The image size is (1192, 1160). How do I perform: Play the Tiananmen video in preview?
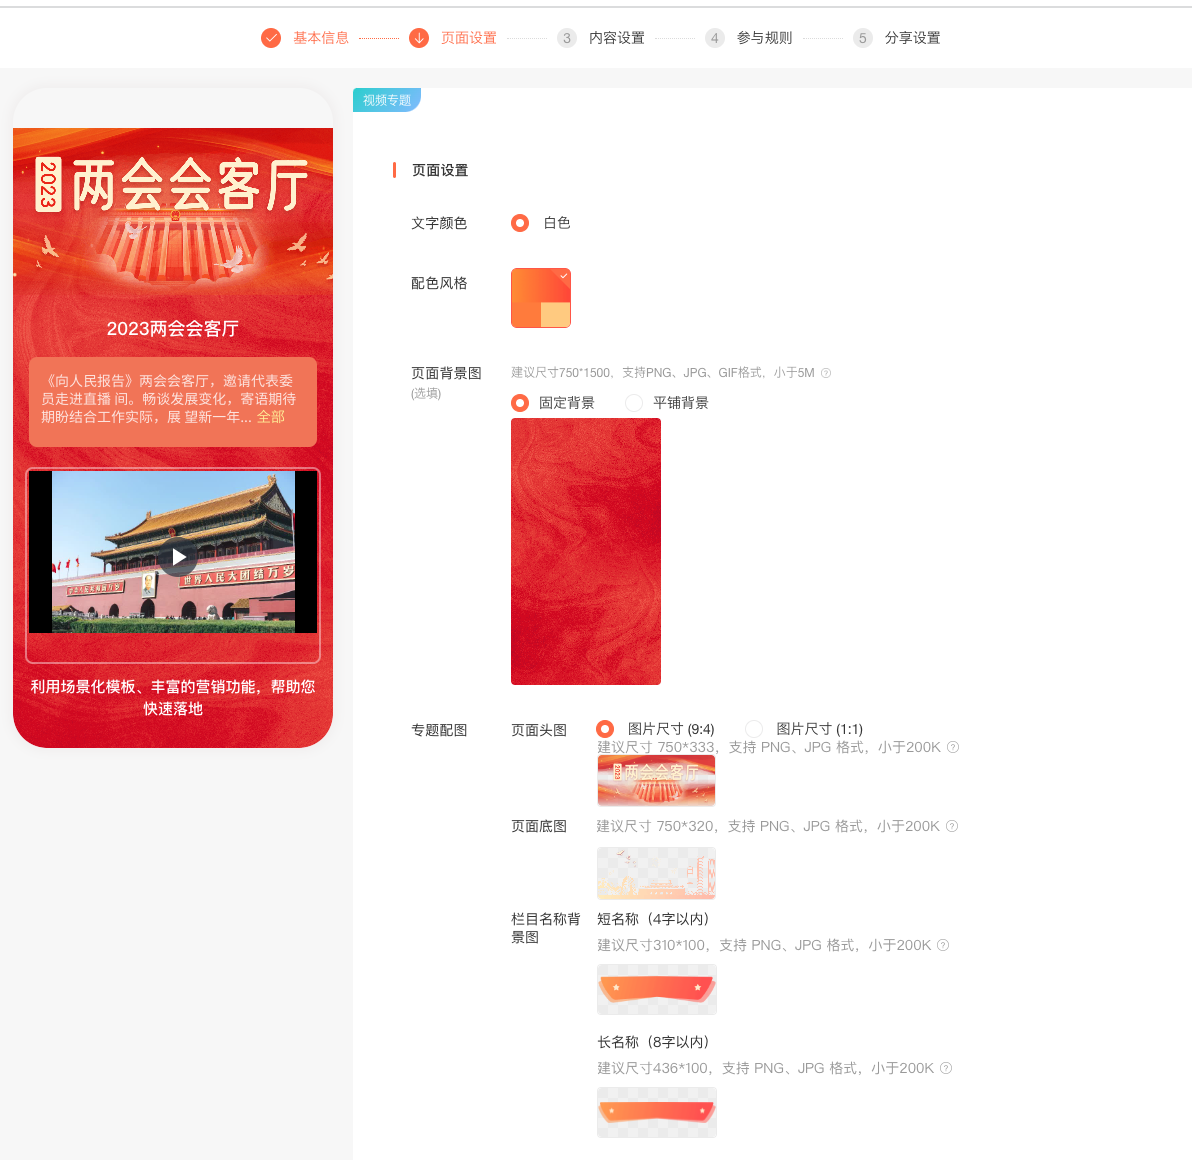179,557
